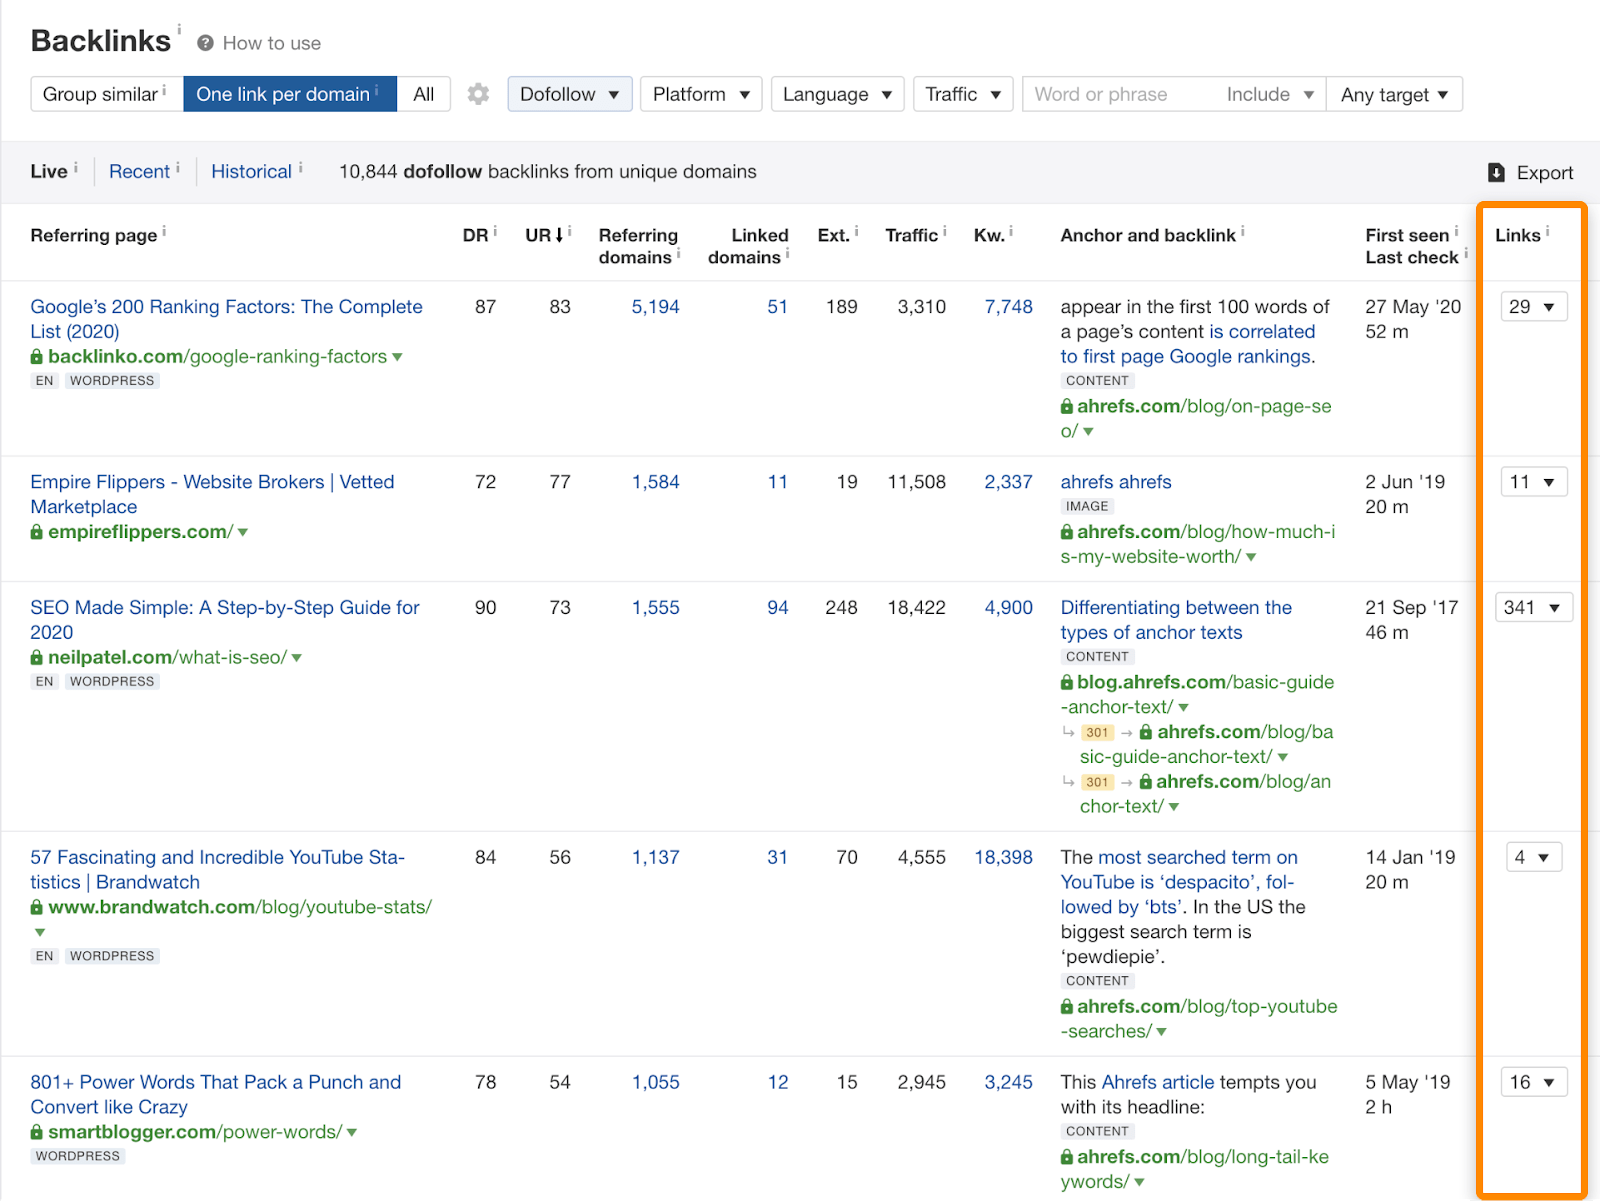Switch to the Recent tab
The image size is (1600, 1201).
(x=139, y=171)
